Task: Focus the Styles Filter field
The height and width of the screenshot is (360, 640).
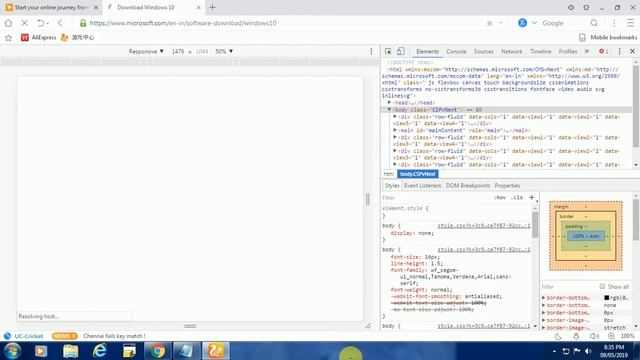Action: tap(435, 198)
